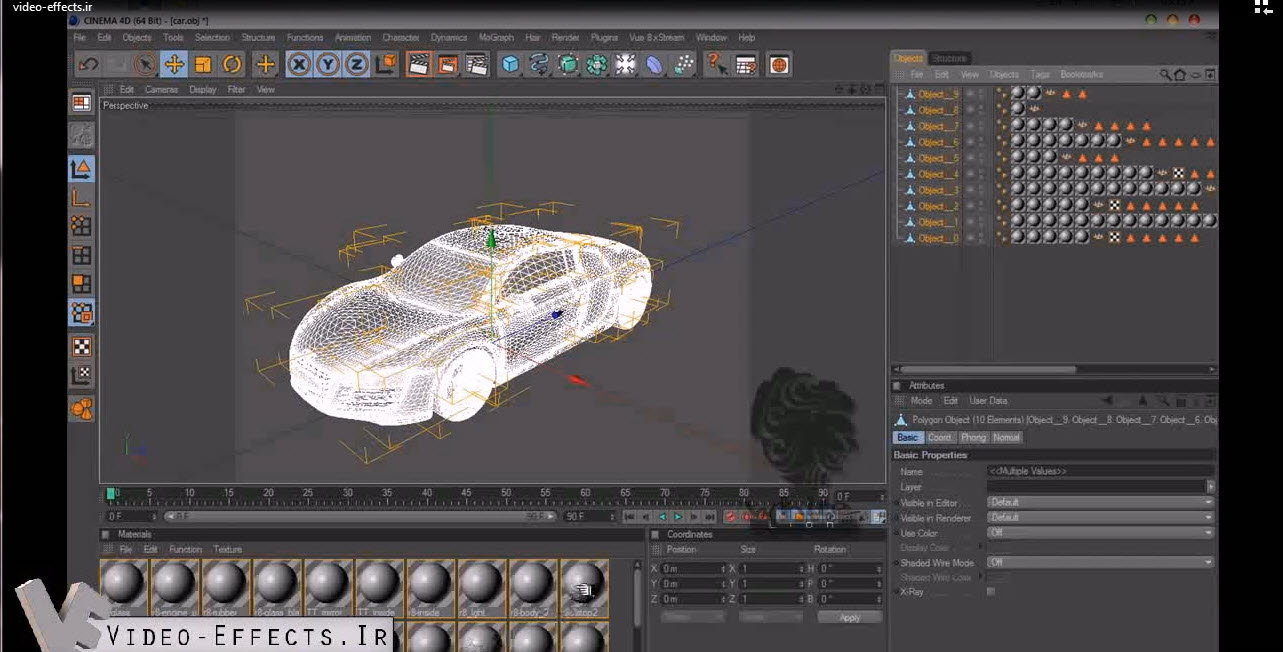
Task: Click frame 45 on the timeline ruler
Action: coord(467,494)
